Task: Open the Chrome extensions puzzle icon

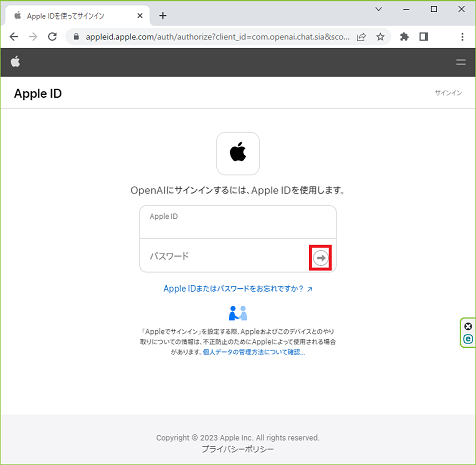Action: [x=404, y=37]
